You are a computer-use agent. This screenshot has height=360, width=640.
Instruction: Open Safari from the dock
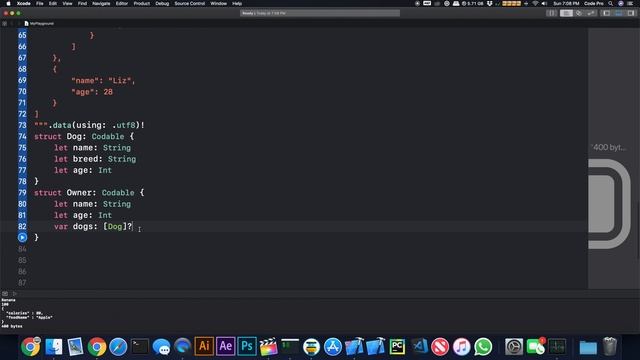(x=118, y=347)
